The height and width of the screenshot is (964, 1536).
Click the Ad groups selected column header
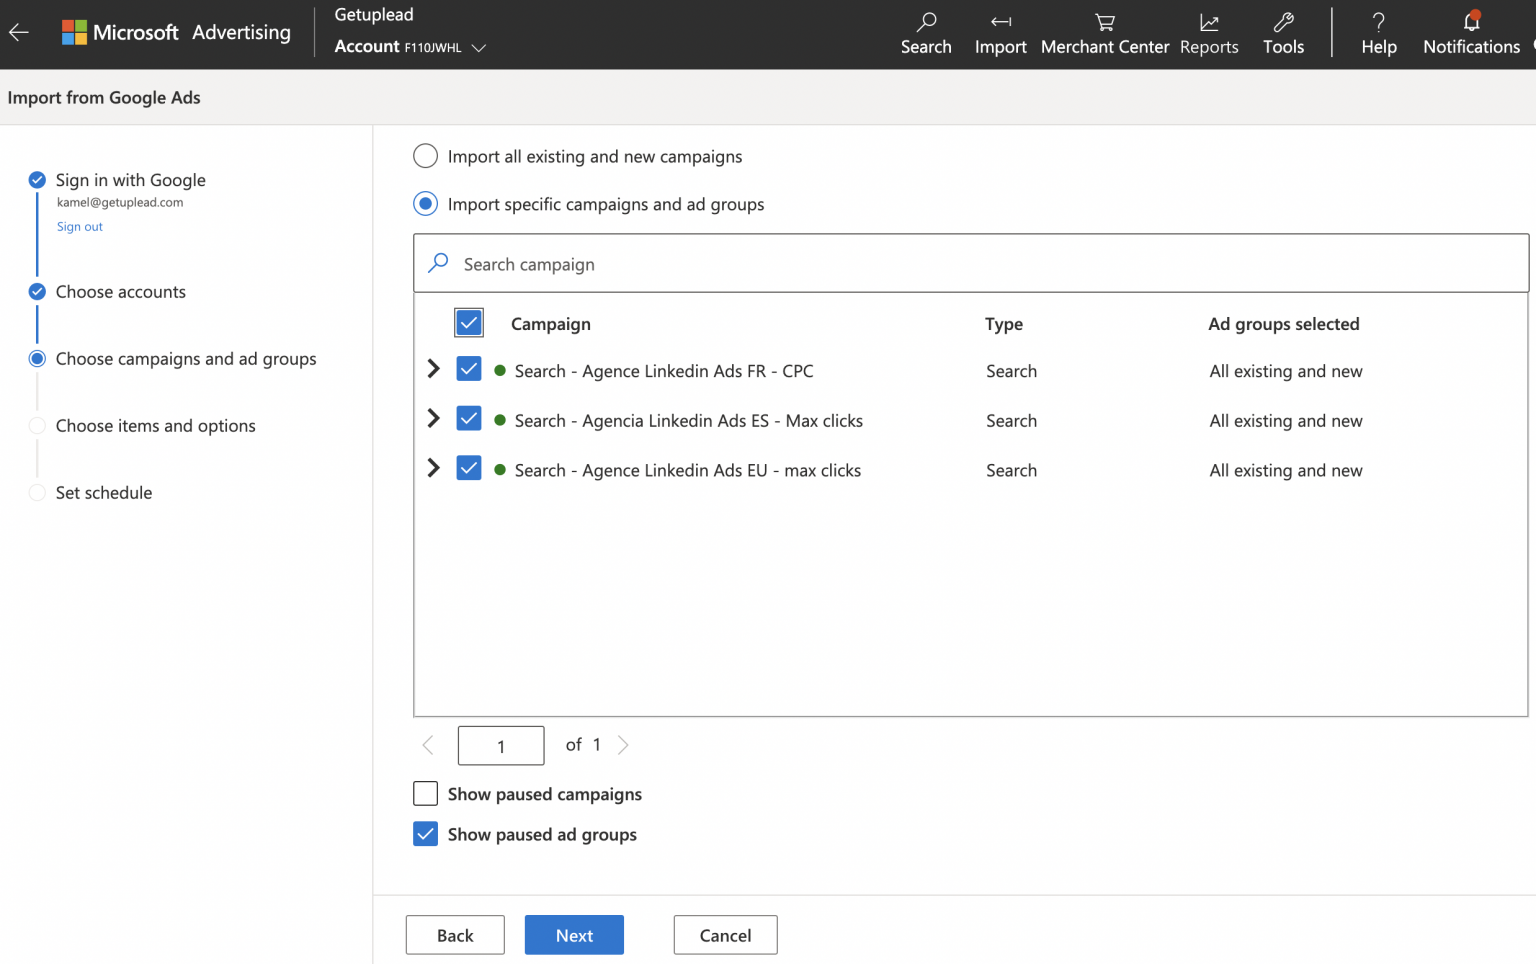pyautogui.click(x=1284, y=324)
